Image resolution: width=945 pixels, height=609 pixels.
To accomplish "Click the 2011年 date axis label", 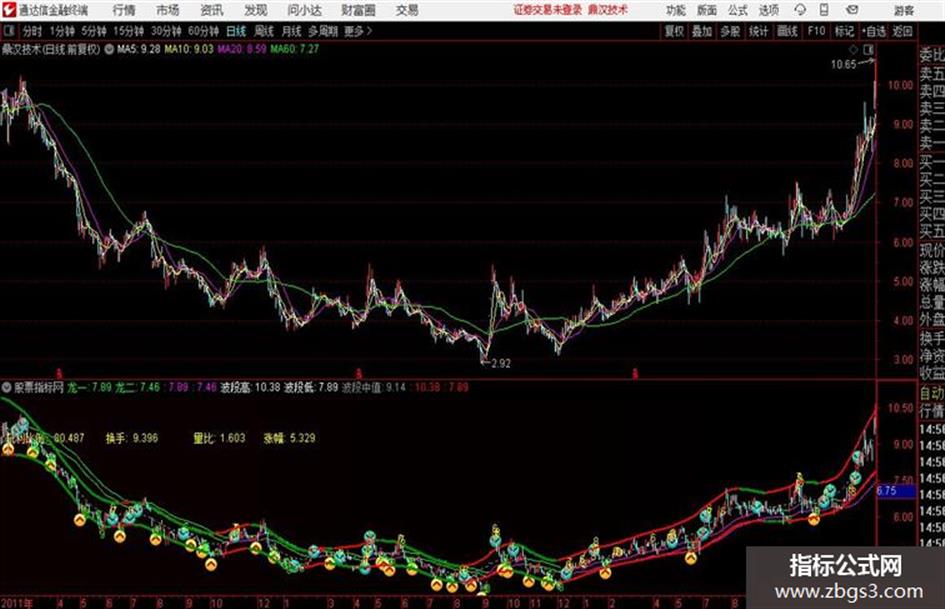I will (16, 603).
